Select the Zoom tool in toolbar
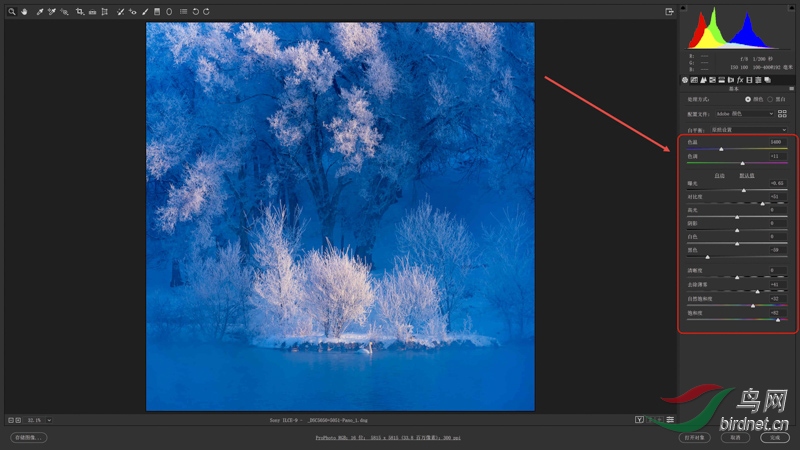Screen dimensions: 800x450 coord(13,11)
